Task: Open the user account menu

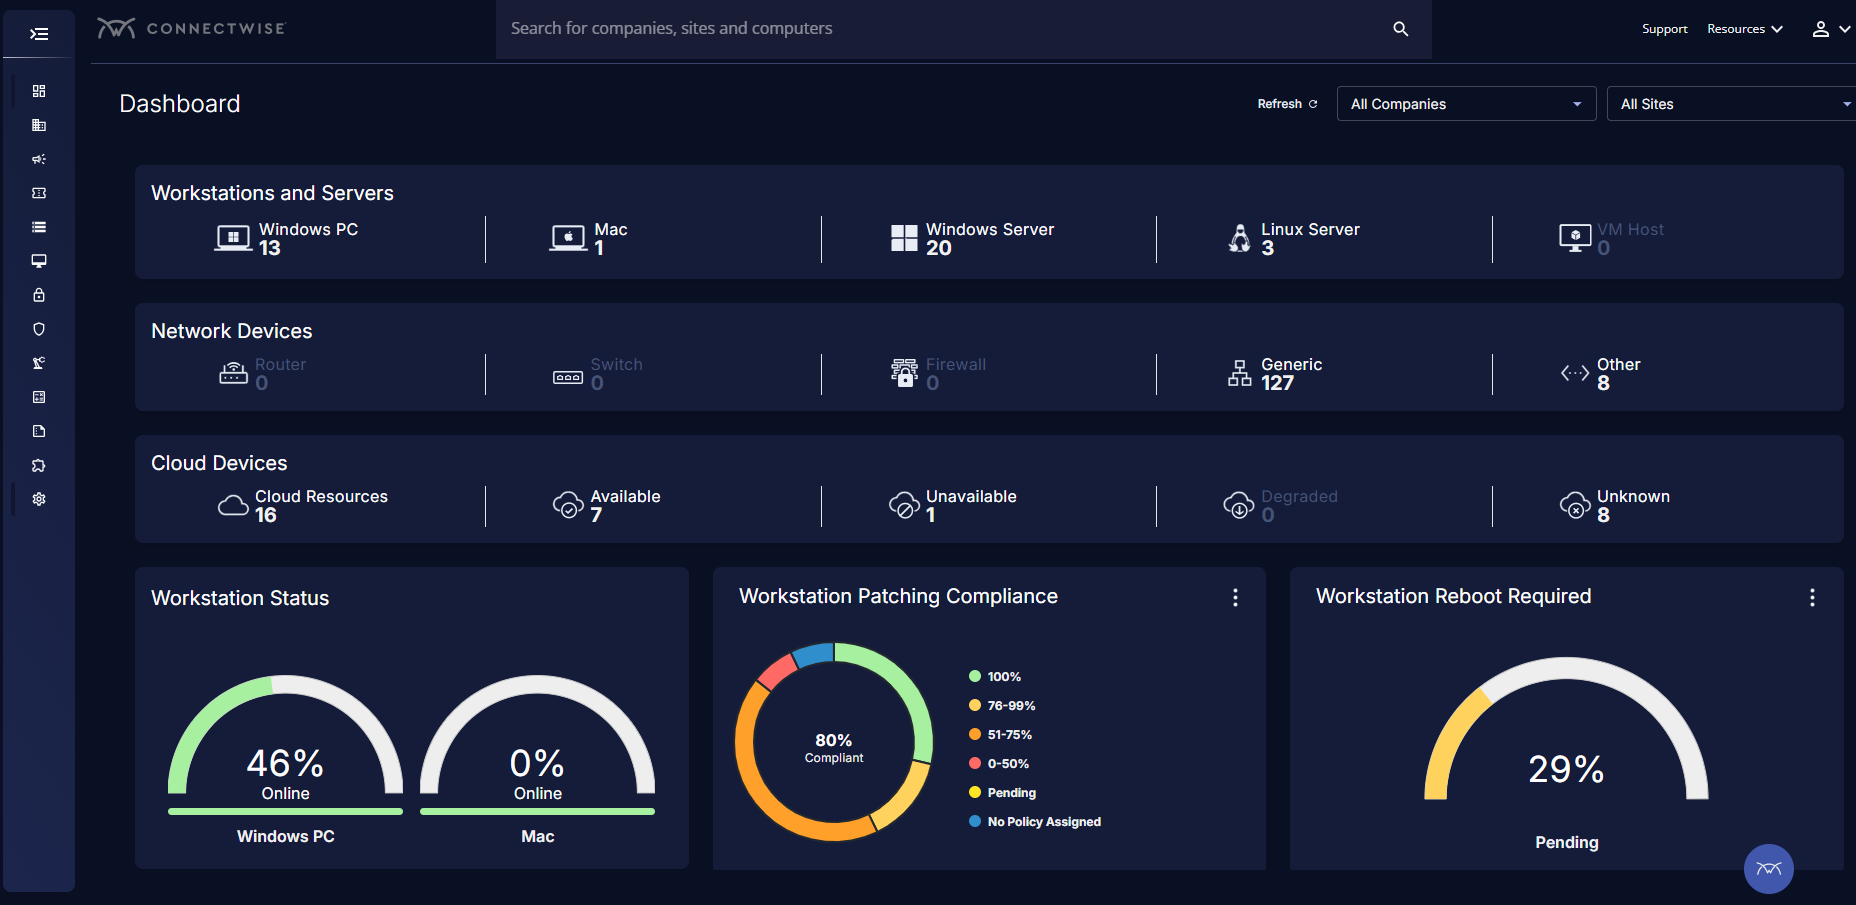Action: coord(1831,29)
